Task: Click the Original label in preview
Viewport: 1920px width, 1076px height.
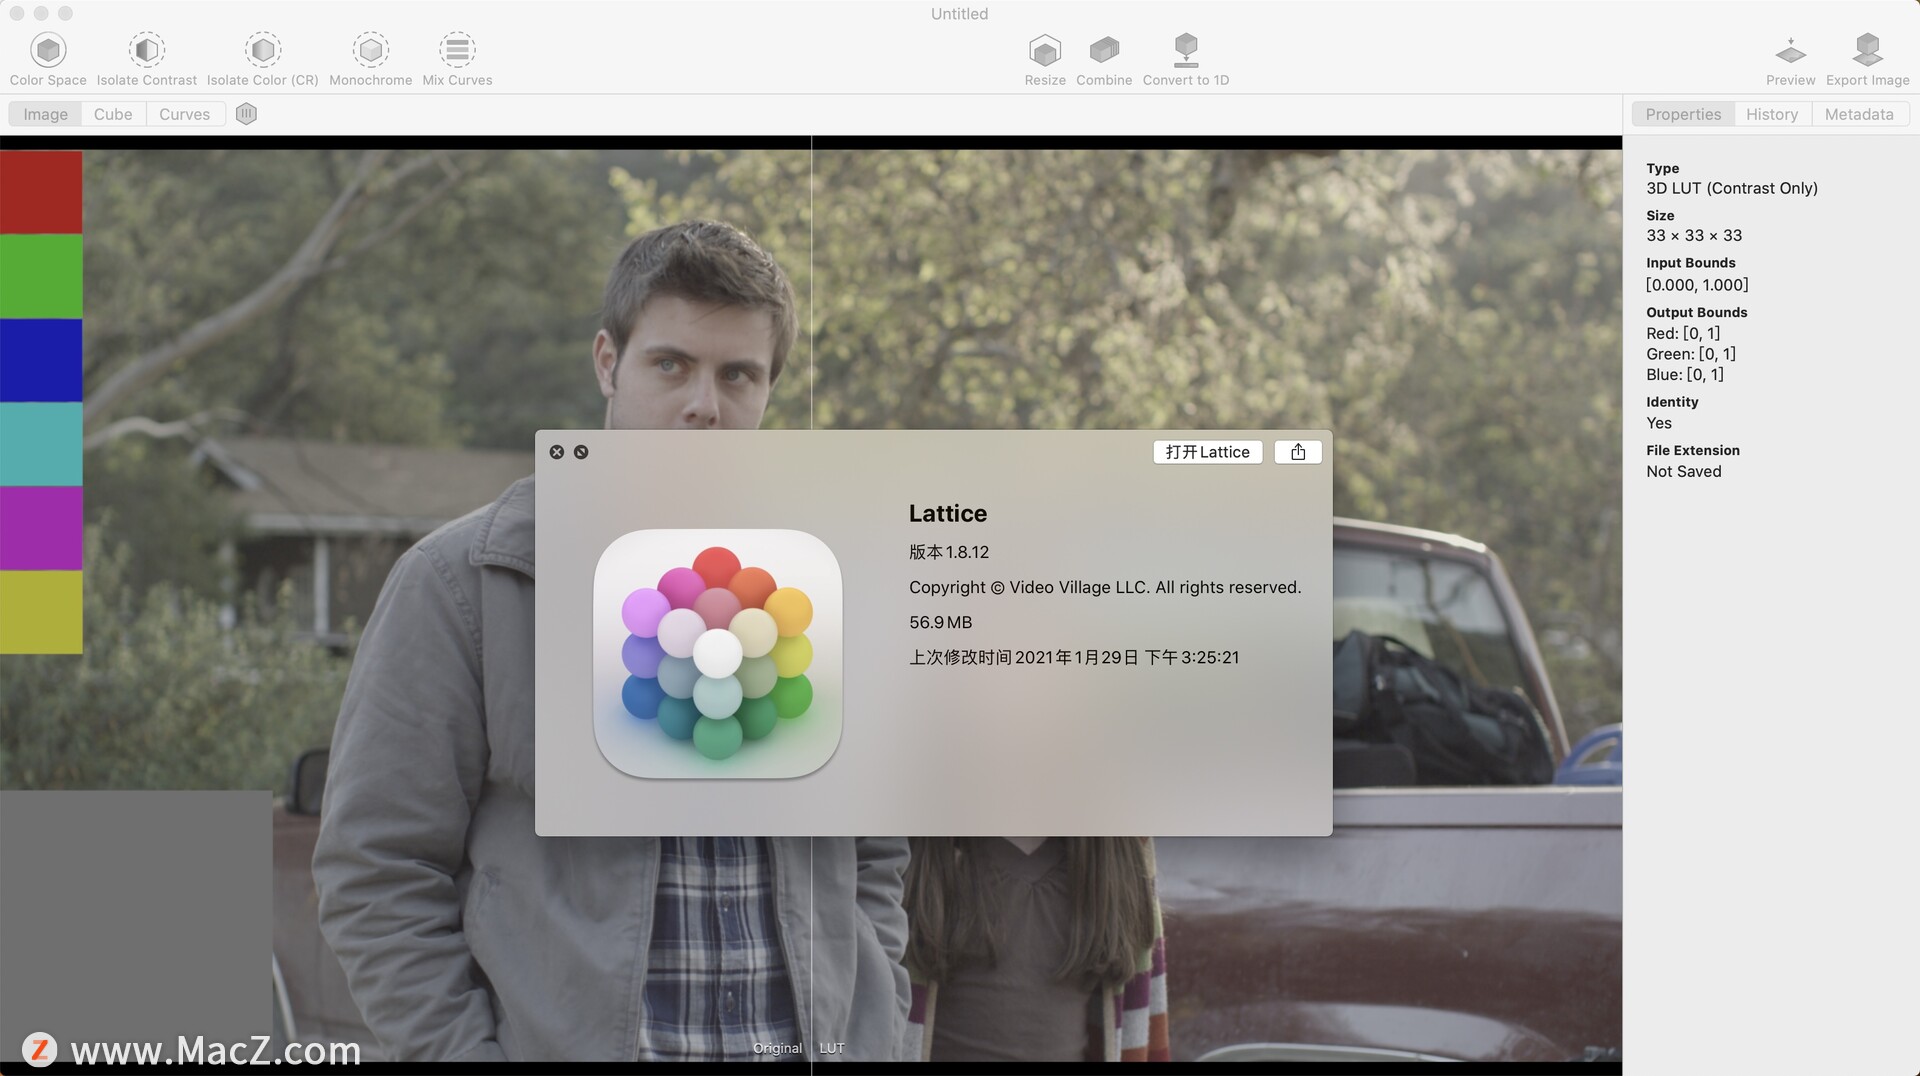Action: 777,1048
